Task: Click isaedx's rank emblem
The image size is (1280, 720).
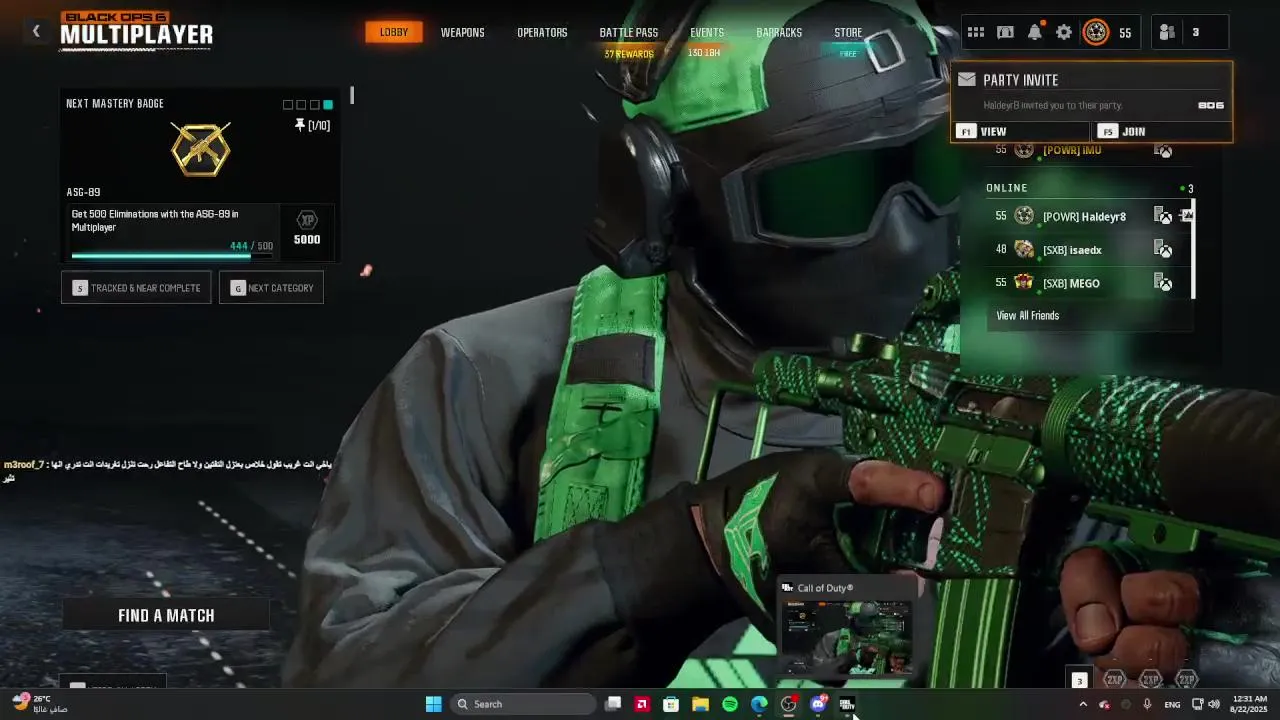Action: coord(1024,250)
